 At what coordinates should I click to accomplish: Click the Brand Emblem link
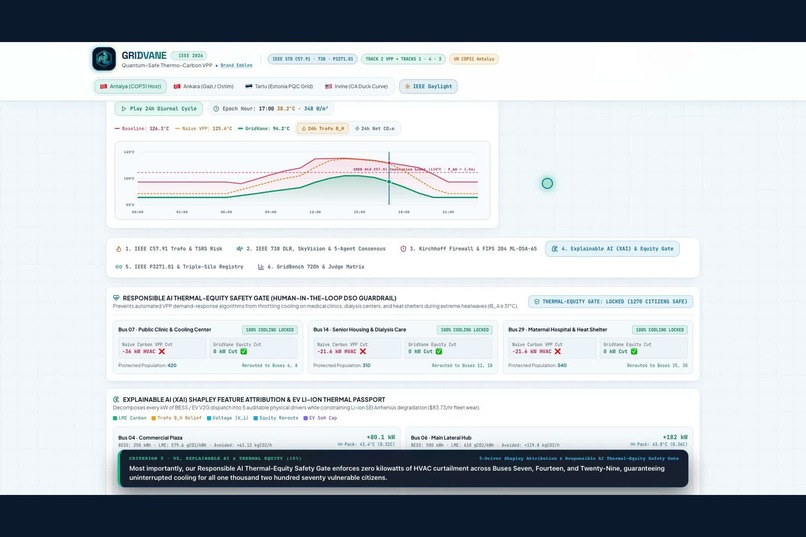pyautogui.click(x=236, y=65)
